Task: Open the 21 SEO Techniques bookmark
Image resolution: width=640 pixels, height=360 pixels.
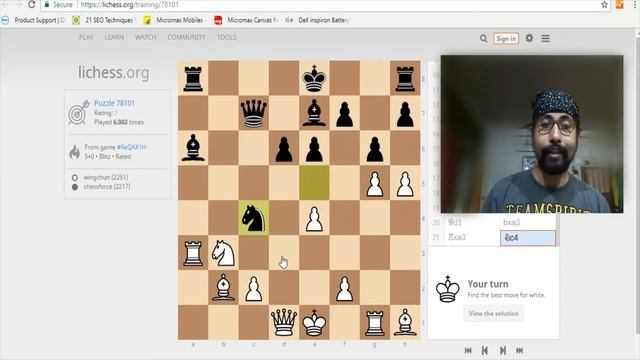Action: [103, 20]
